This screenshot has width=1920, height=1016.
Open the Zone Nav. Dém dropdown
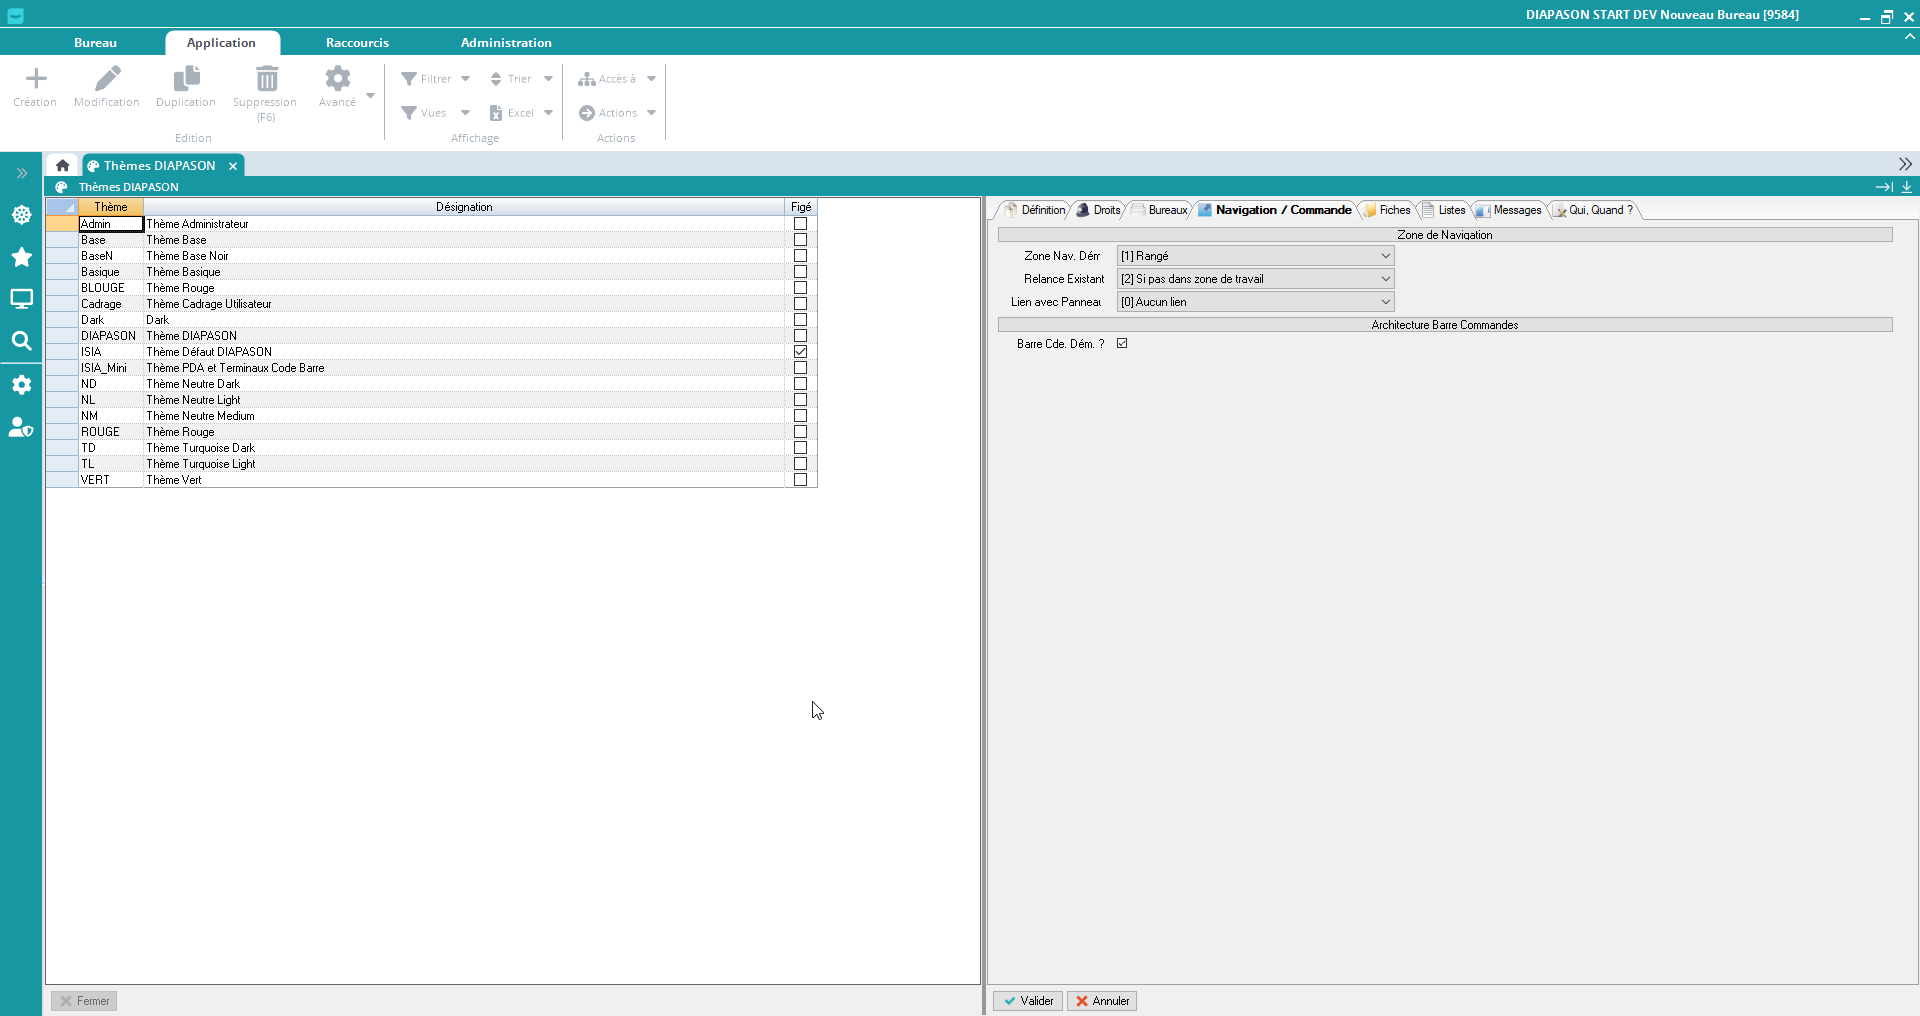(1385, 256)
